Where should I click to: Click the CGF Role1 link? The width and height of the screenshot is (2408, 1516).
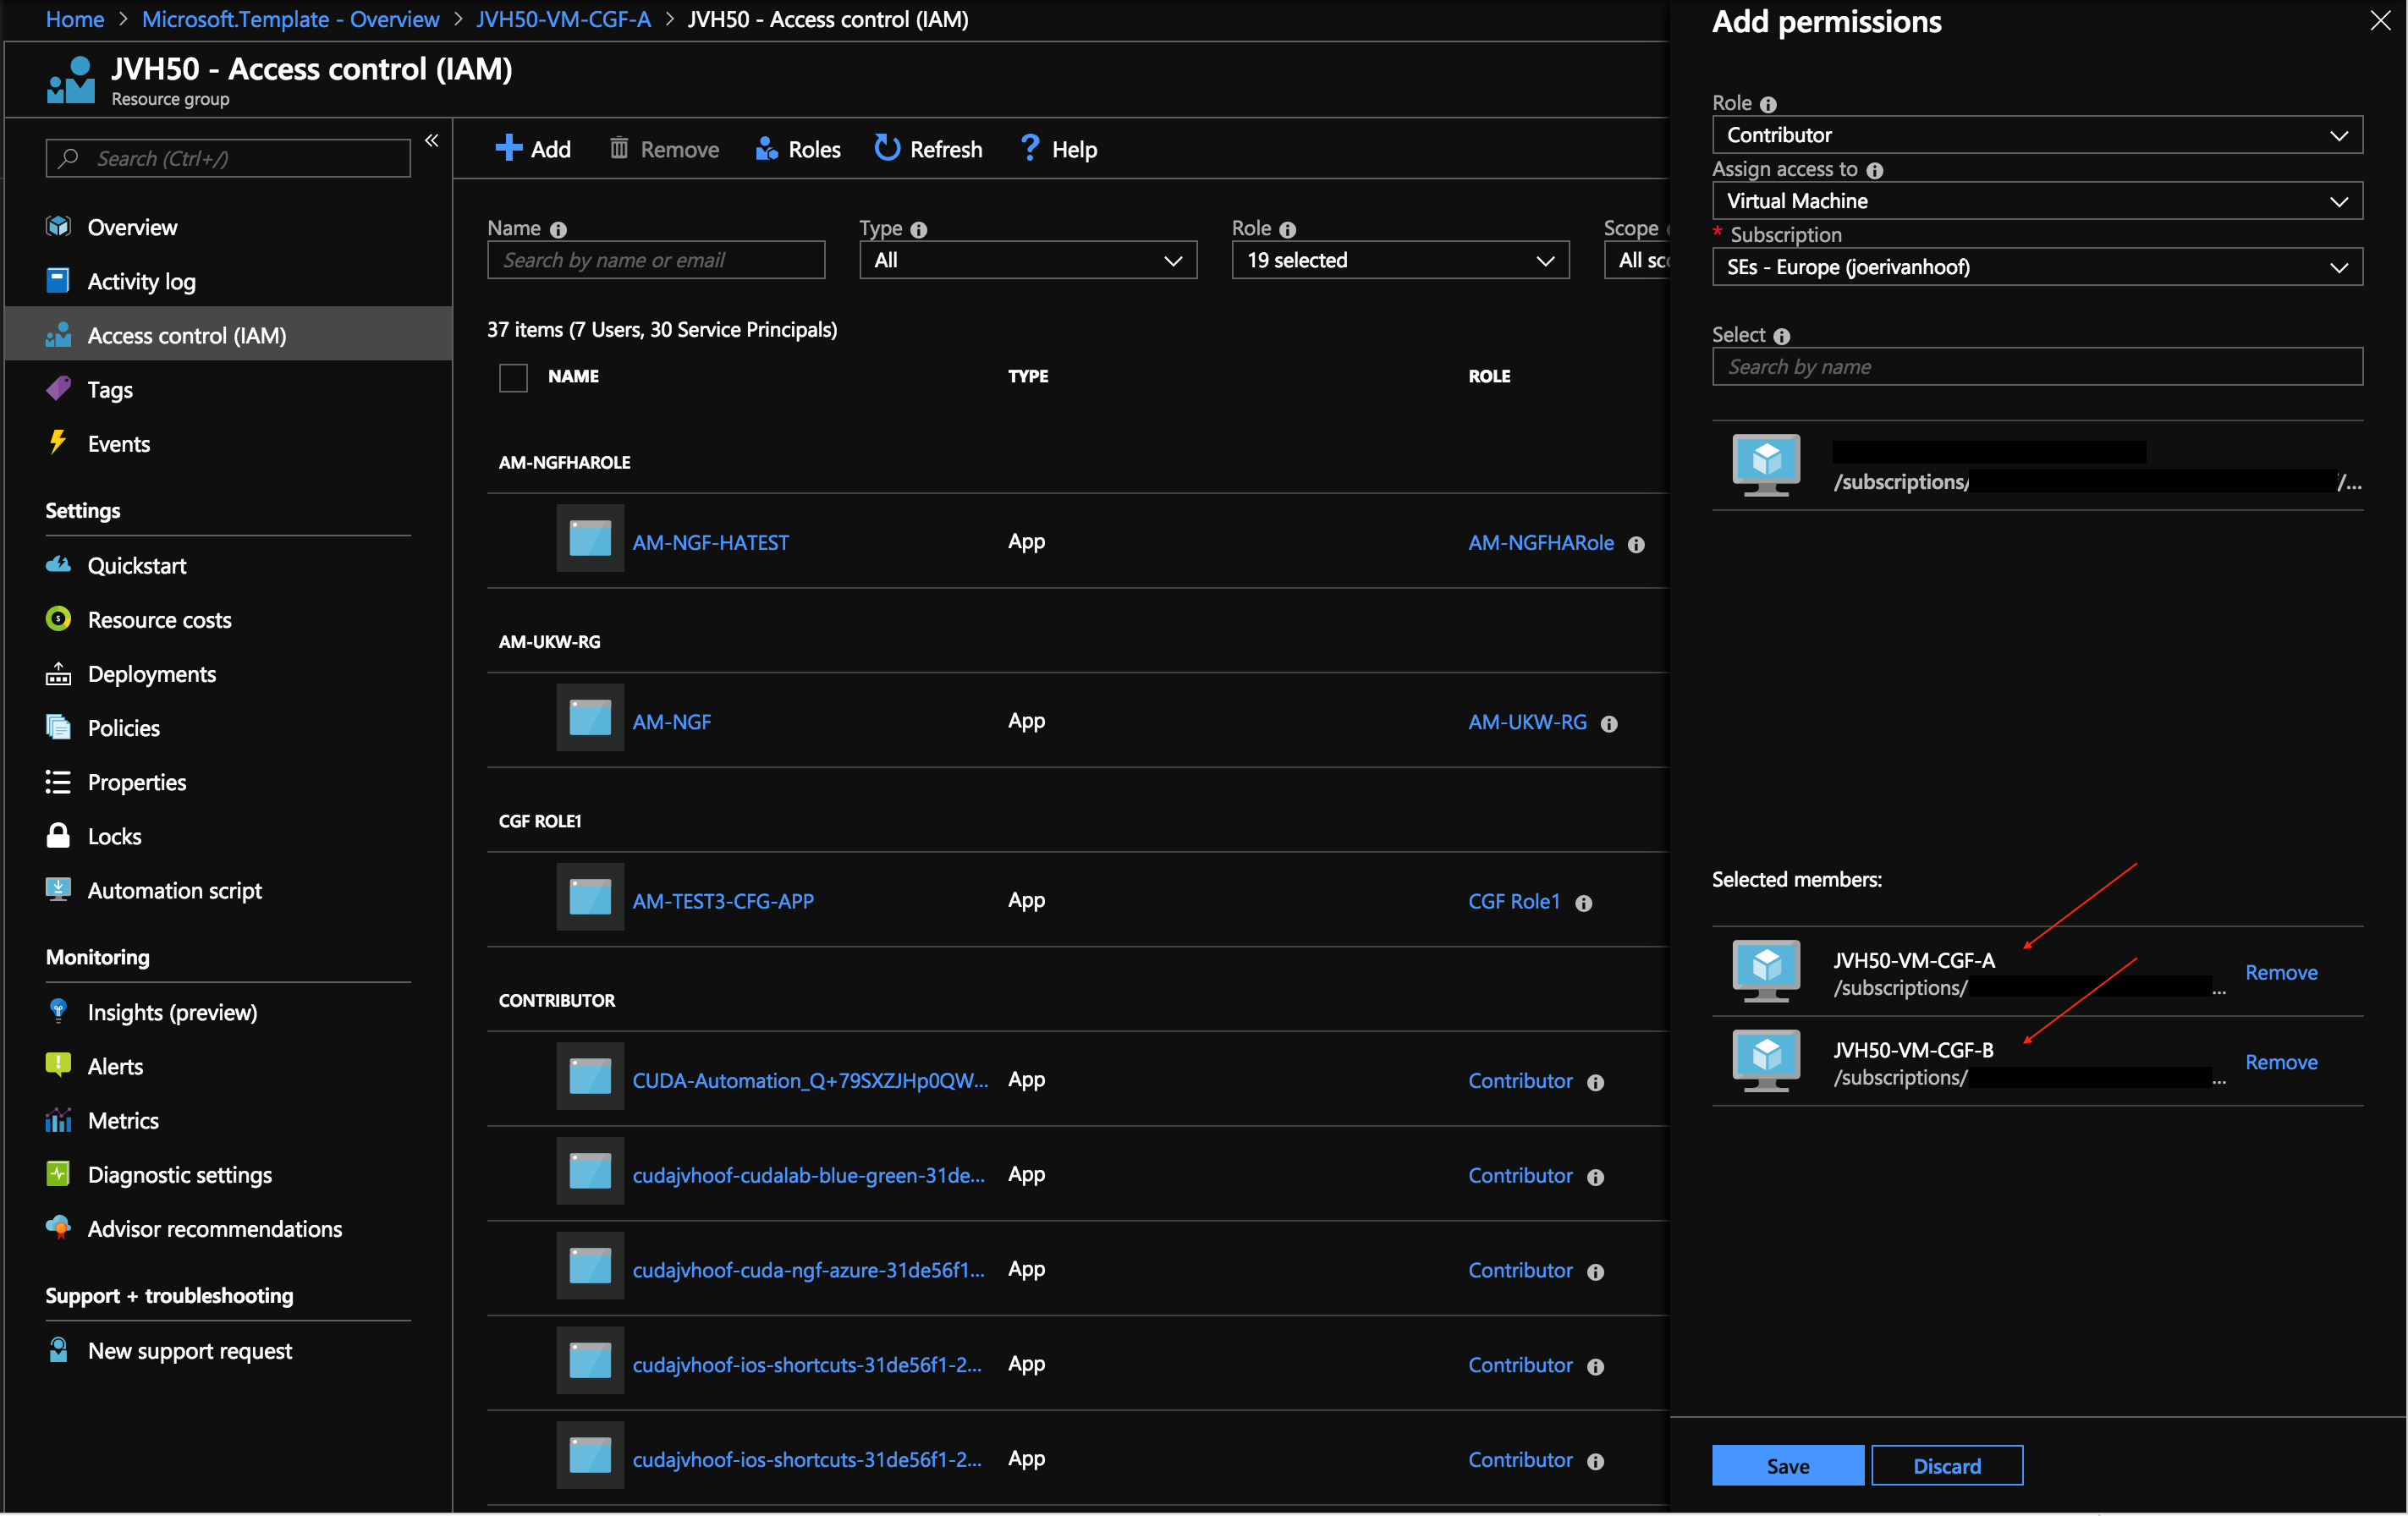click(1514, 900)
